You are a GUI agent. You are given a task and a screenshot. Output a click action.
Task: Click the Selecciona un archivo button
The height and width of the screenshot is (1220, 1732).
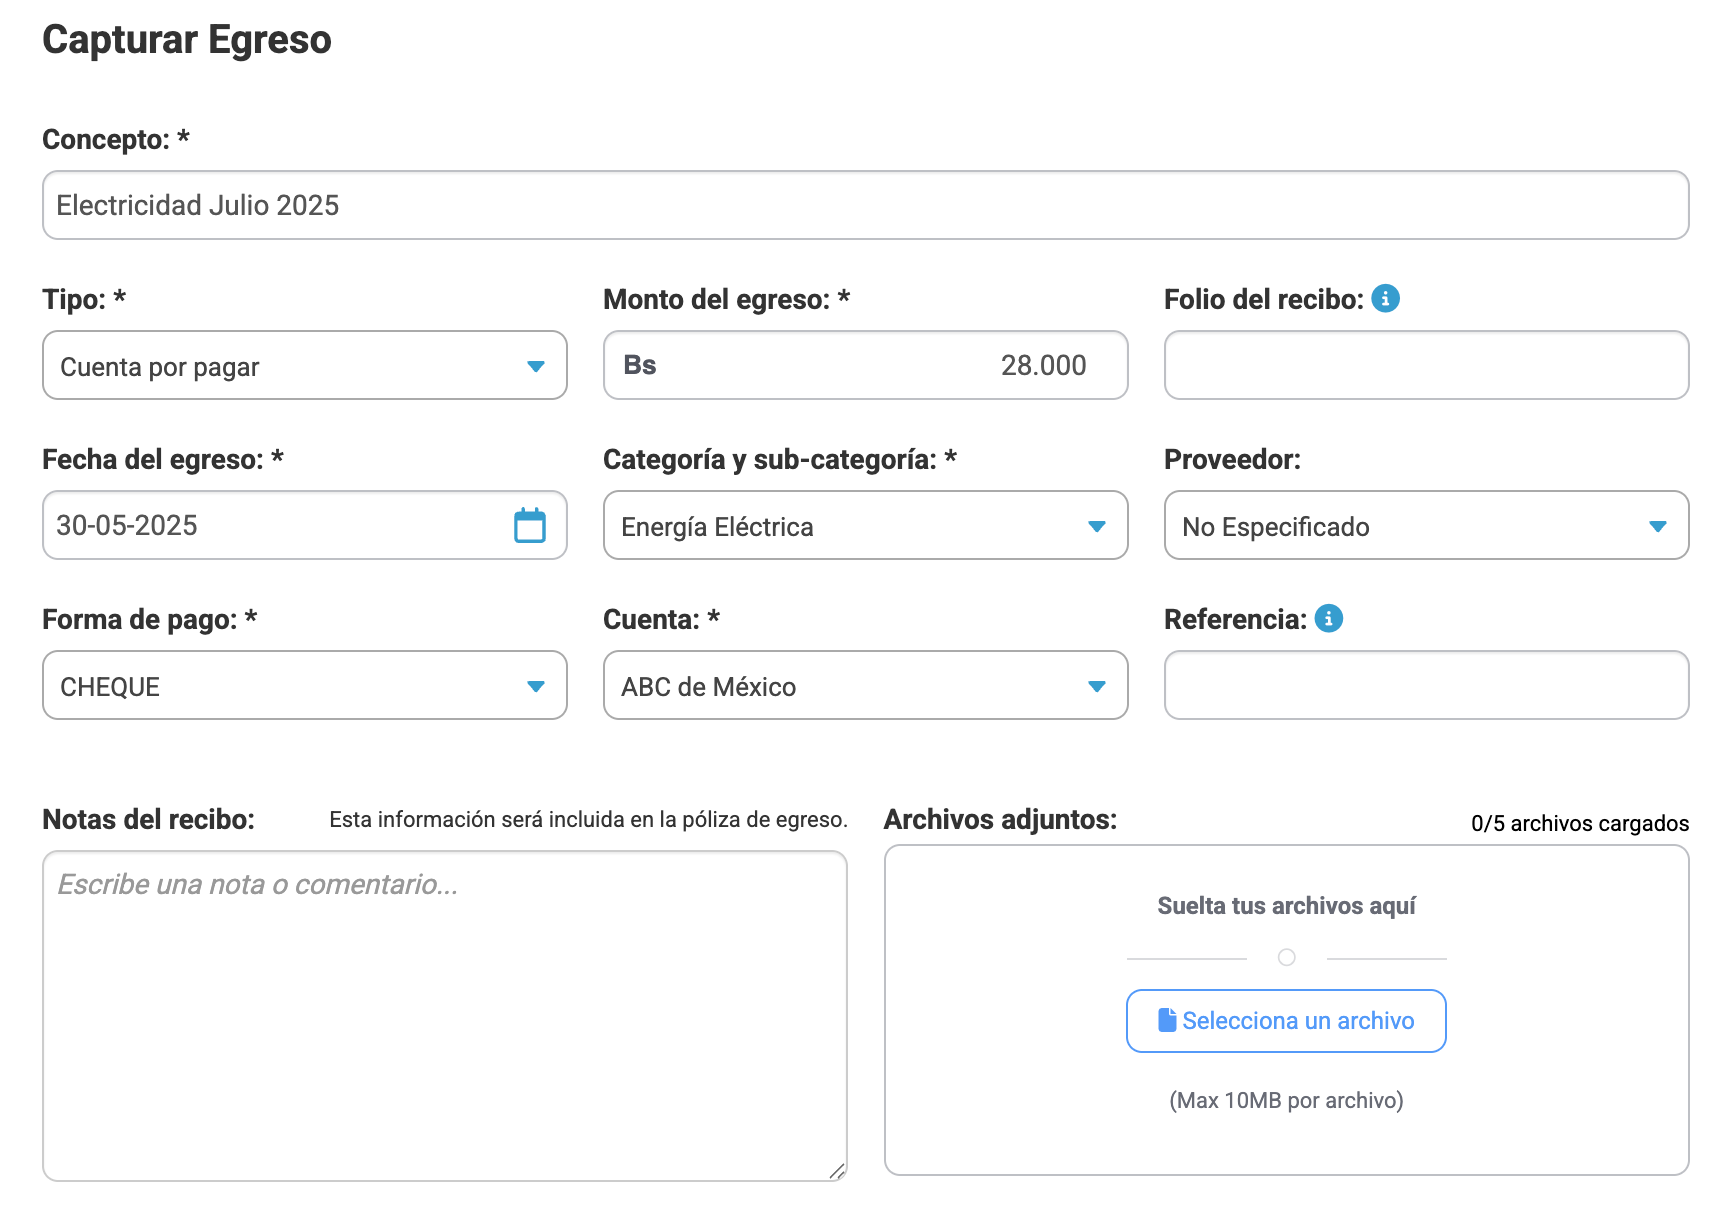(x=1286, y=1021)
